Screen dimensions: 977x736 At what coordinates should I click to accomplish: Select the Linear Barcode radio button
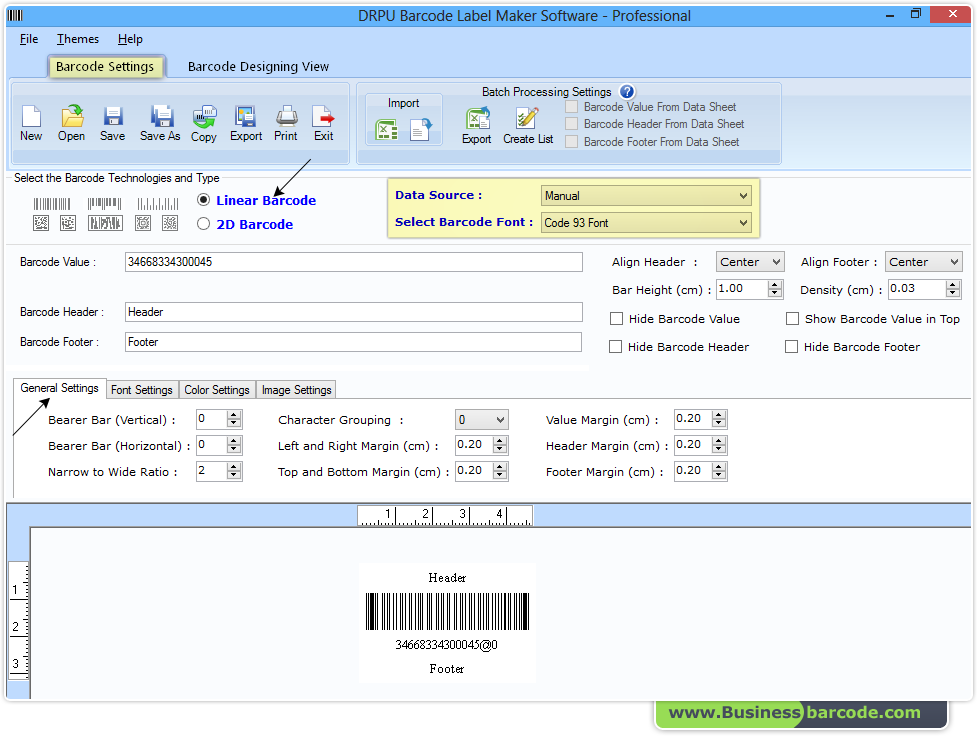[x=203, y=200]
